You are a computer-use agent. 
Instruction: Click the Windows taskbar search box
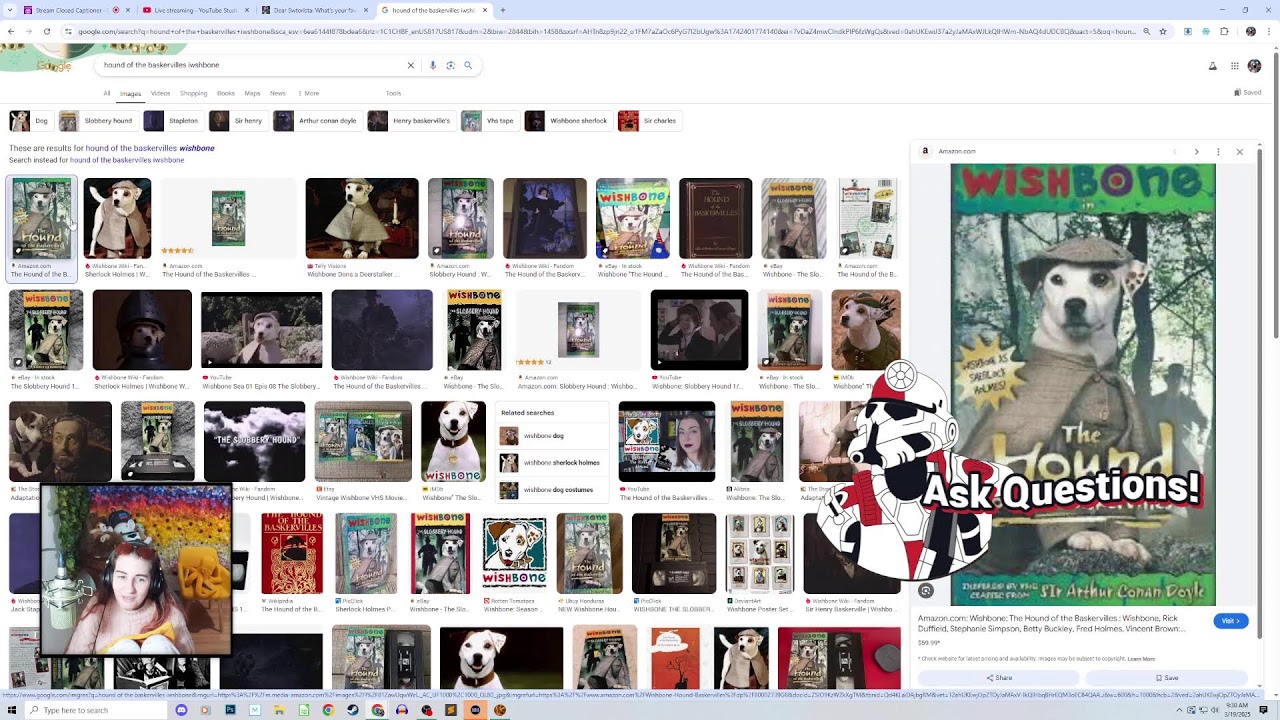pos(95,710)
